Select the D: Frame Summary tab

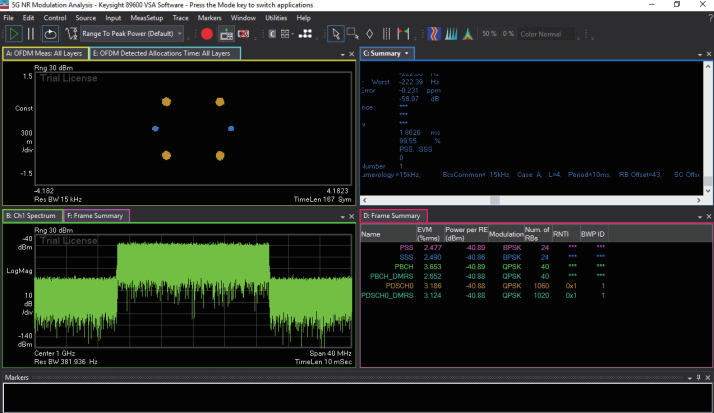pos(393,215)
